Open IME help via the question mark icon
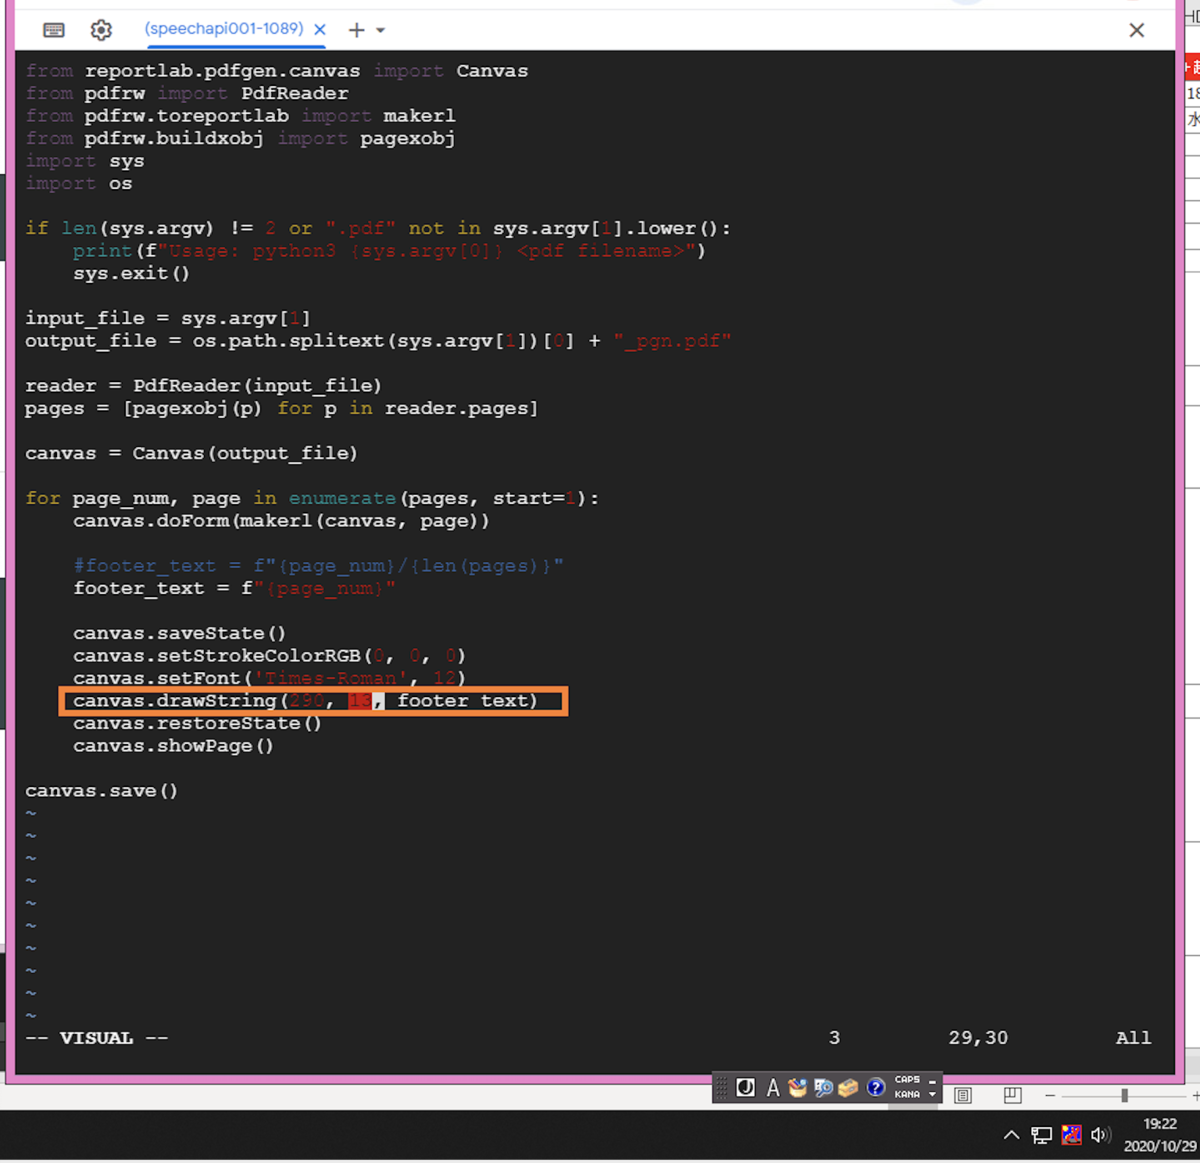 coord(875,1087)
